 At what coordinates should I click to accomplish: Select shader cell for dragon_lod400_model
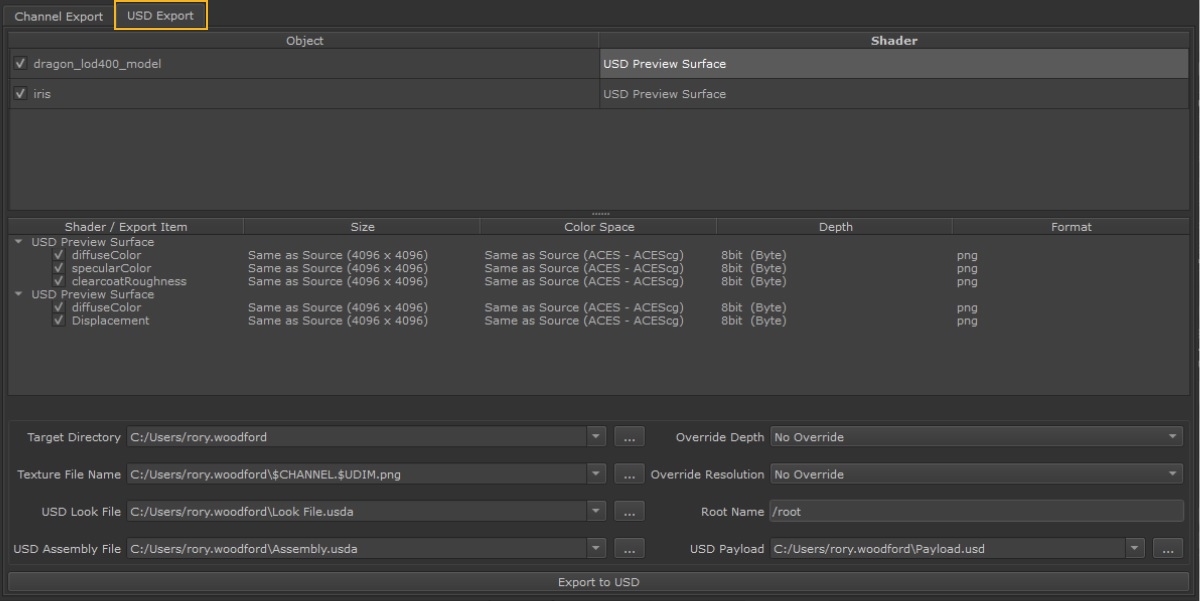click(x=894, y=64)
